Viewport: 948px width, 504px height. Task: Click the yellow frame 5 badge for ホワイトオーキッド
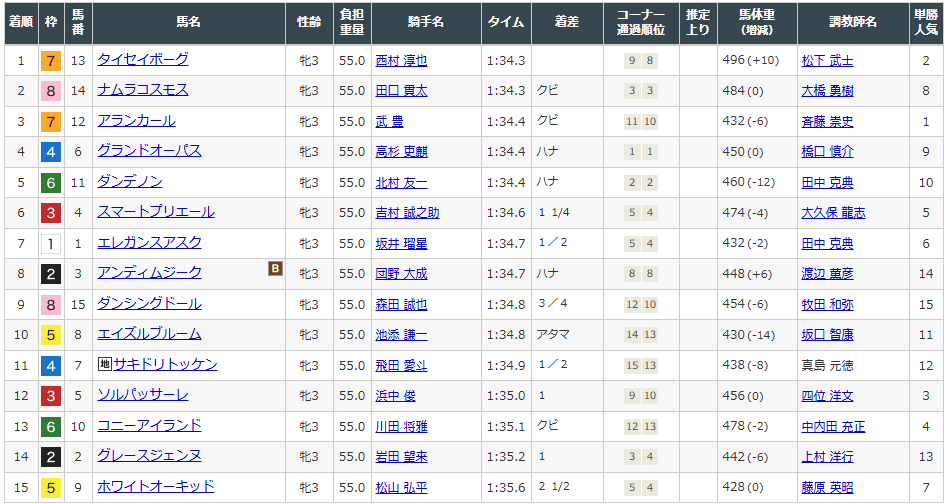(50, 488)
